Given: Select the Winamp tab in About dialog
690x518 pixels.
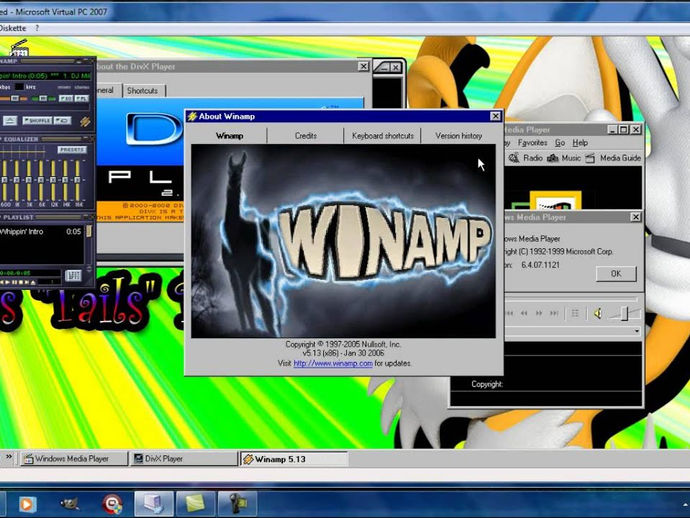Looking at the screenshot, I should click(x=229, y=136).
